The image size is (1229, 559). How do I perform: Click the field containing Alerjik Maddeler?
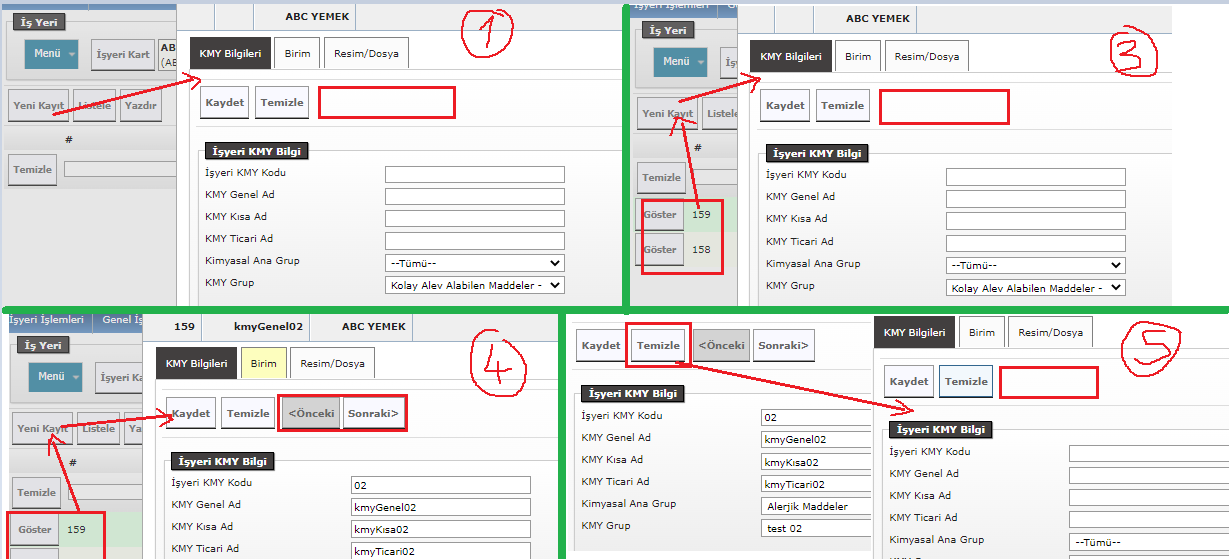(x=815, y=506)
